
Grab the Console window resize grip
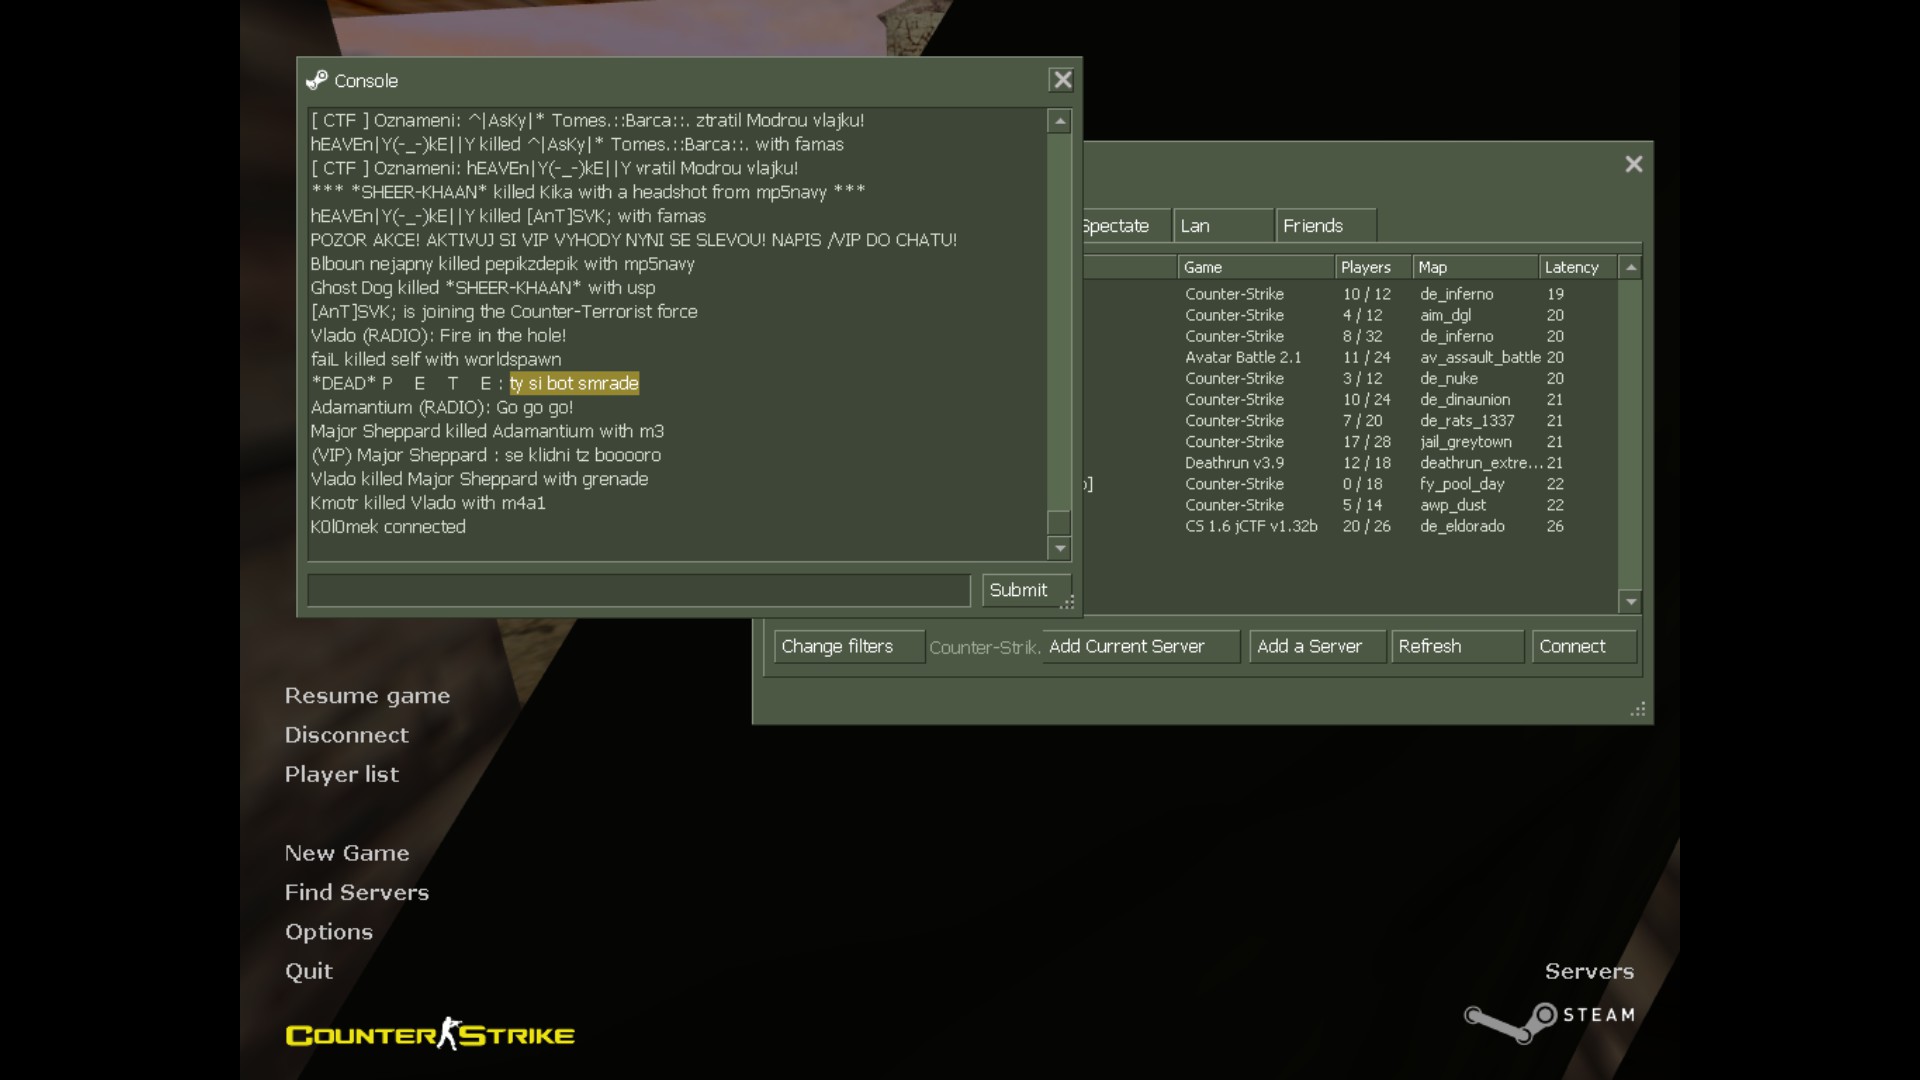(x=1068, y=602)
